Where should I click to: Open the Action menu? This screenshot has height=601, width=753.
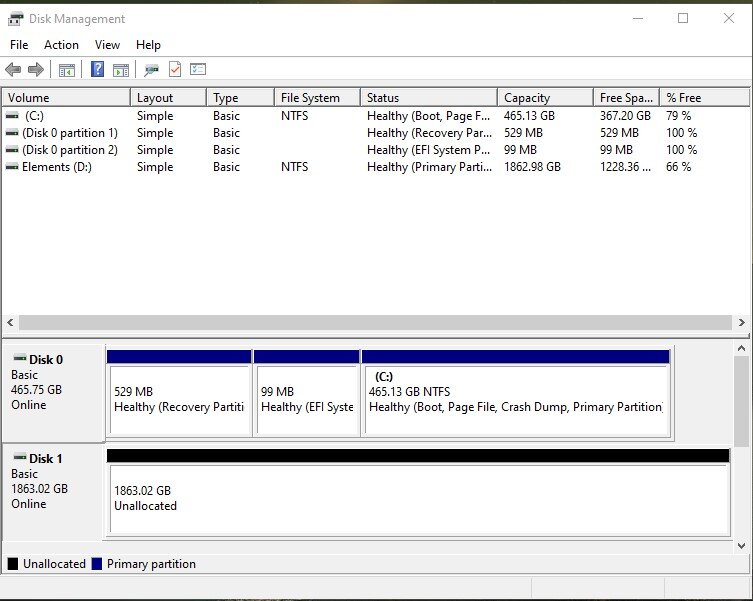(x=61, y=45)
